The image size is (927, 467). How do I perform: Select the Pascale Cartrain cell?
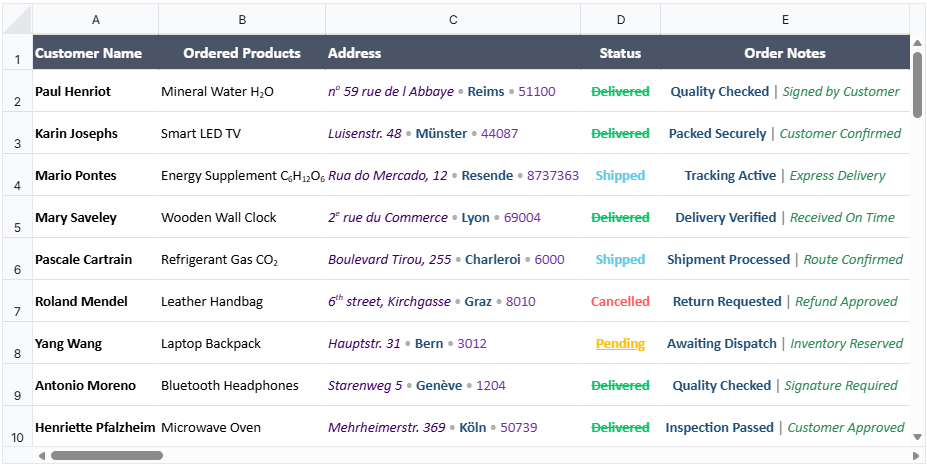pyautogui.click(x=96, y=259)
